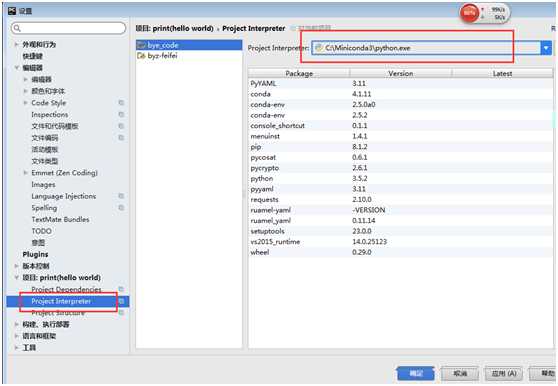The image size is (558, 386).
Task: Click the 项目: print(hello world) breadcrumb
Action: tap(174, 28)
